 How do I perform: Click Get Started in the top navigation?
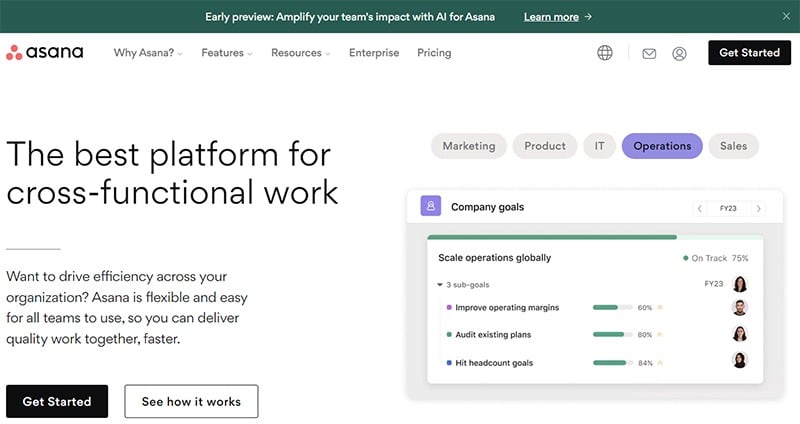[x=749, y=53]
